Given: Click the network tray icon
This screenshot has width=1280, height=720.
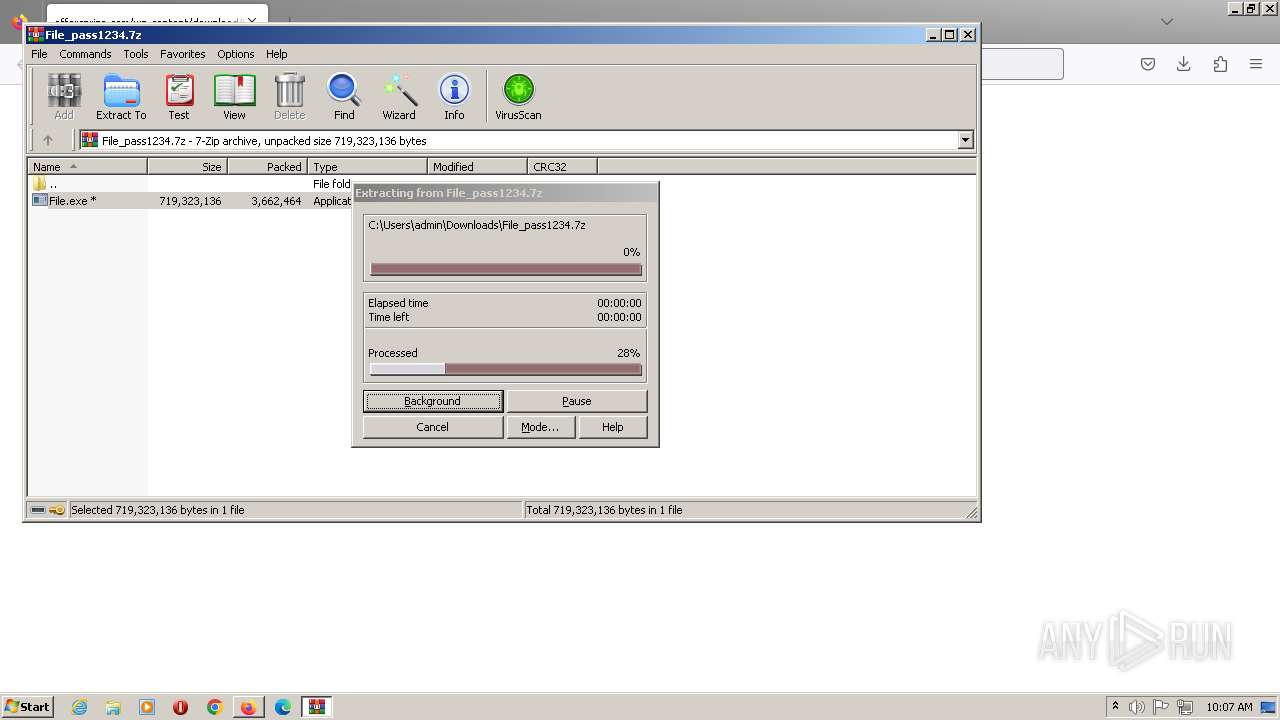Looking at the screenshot, I should 1187,707.
